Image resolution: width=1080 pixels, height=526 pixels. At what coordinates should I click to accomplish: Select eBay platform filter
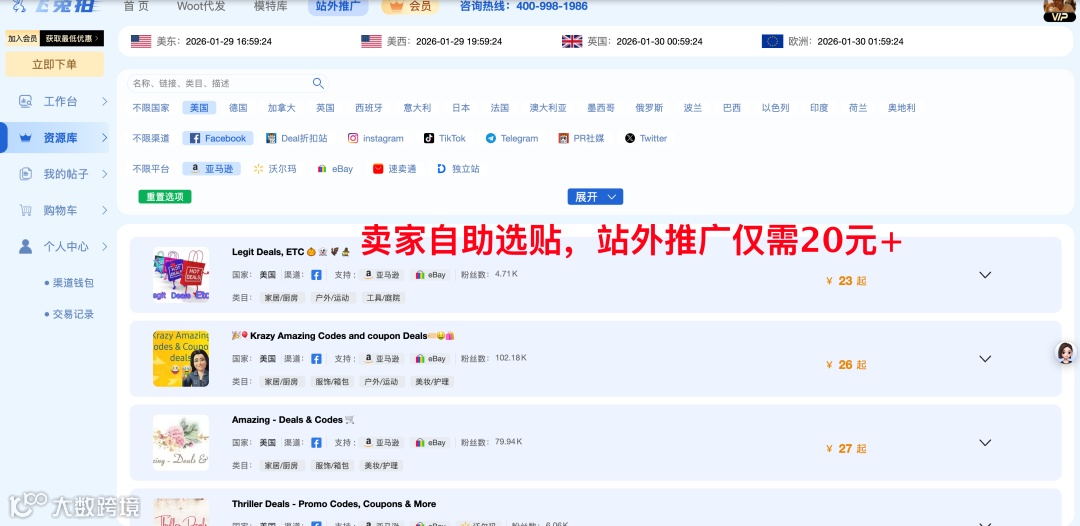335,169
